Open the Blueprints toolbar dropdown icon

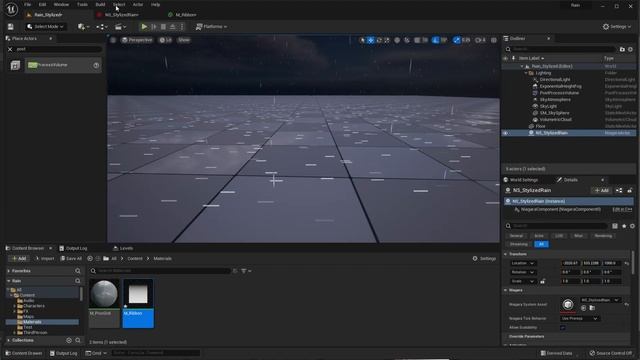pyautogui.click(x=102, y=27)
